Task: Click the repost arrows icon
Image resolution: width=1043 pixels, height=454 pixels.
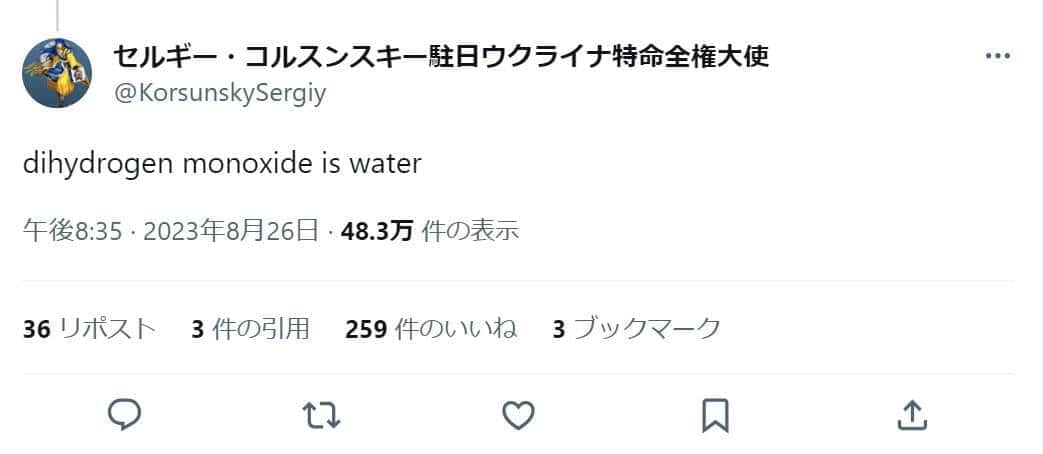Action: (x=321, y=413)
